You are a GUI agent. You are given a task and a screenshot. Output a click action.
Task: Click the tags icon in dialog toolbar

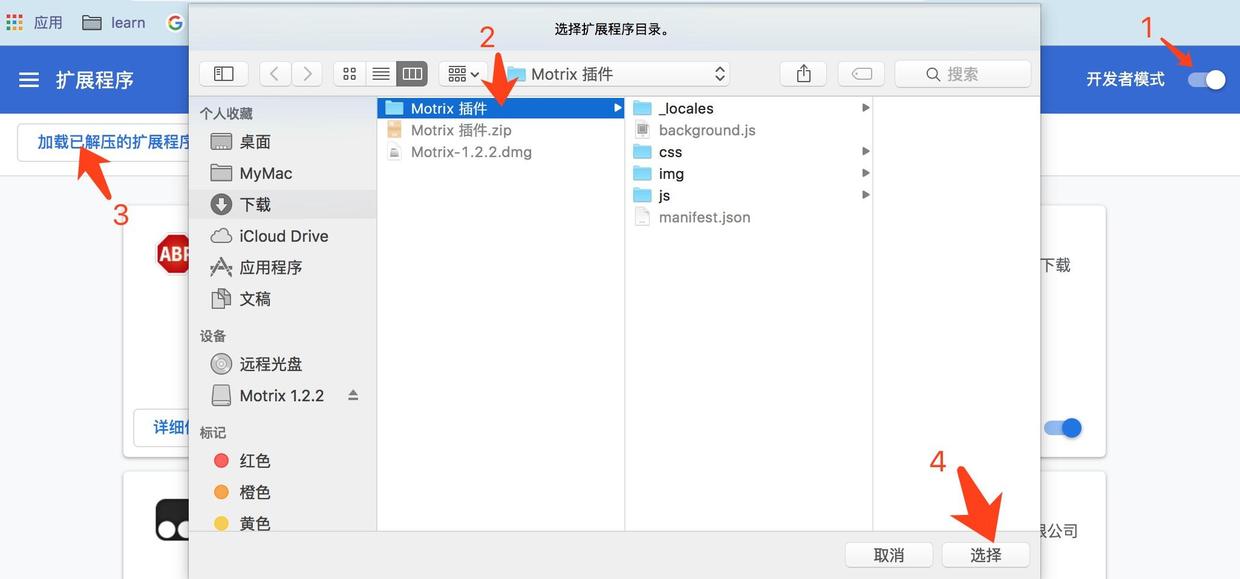pyautogui.click(x=862, y=74)
